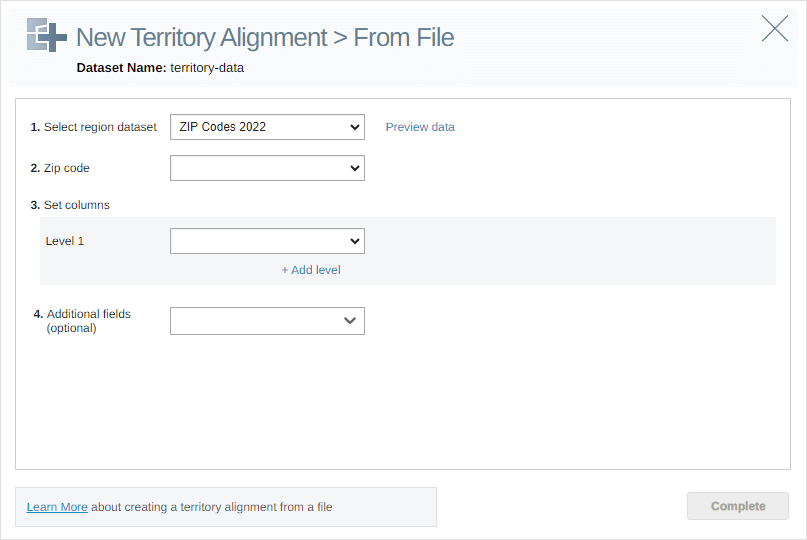This screenshot has height=540, width=807.
Task: Click the "Additional fields (optional)" label
Action: pos(88,321)
